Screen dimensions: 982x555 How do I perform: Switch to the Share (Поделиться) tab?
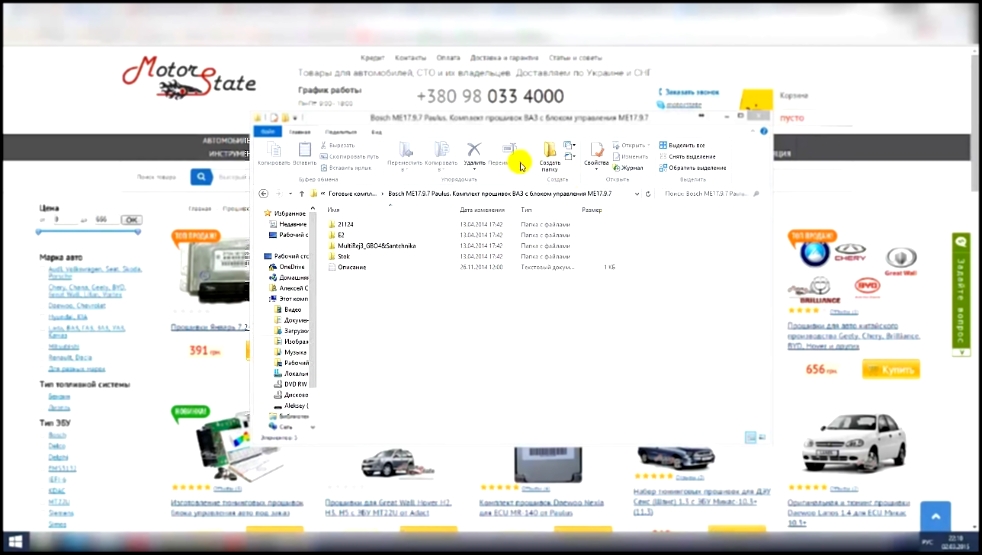click(341, 132)
